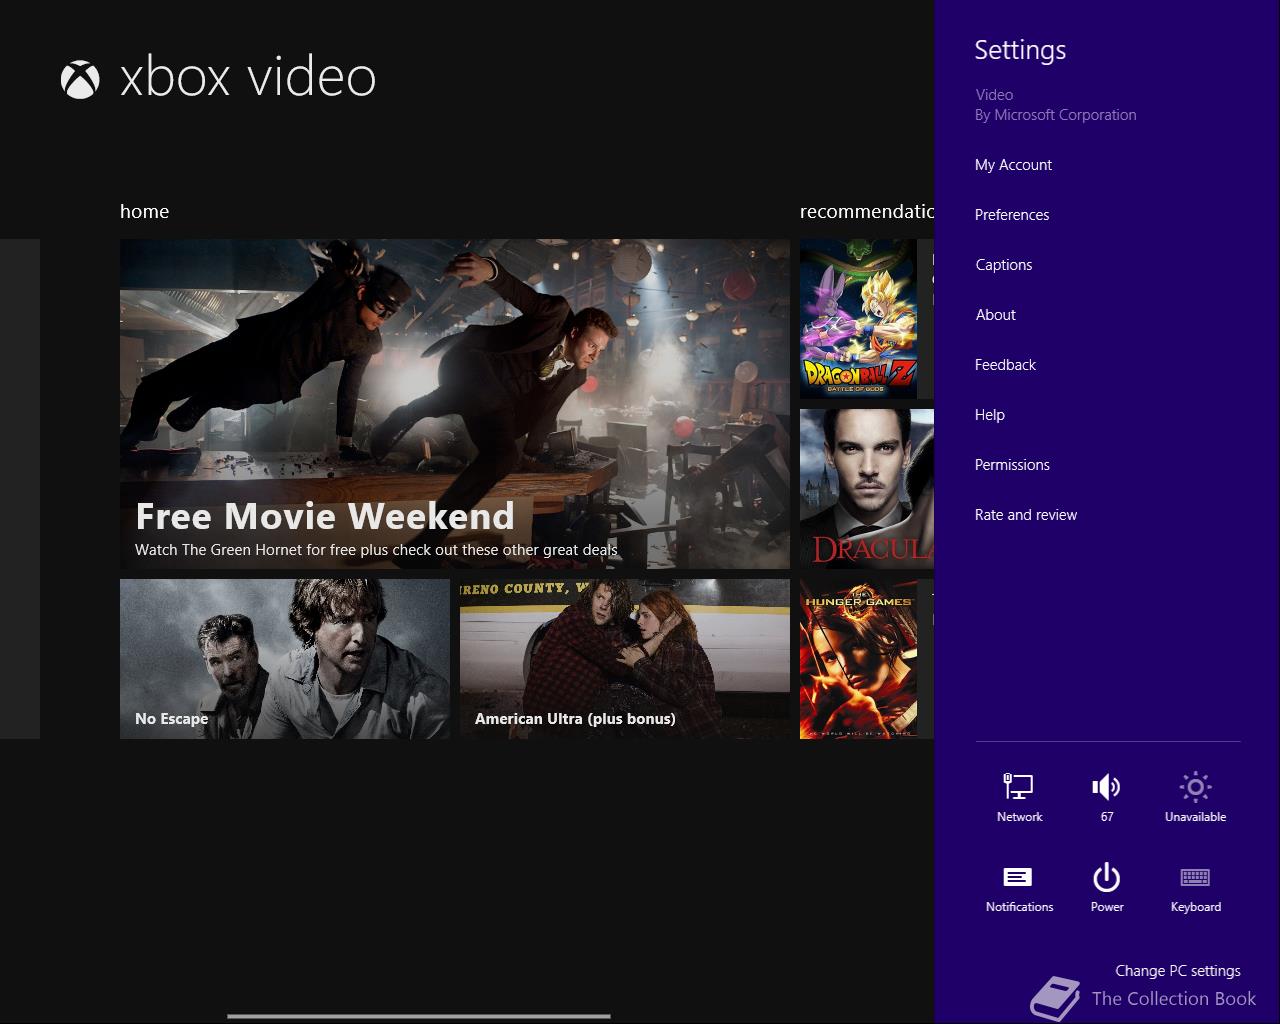Viewport: 1280px width, 1024px height.
Task: Click the Xbox logo icon
Action: 80,79
